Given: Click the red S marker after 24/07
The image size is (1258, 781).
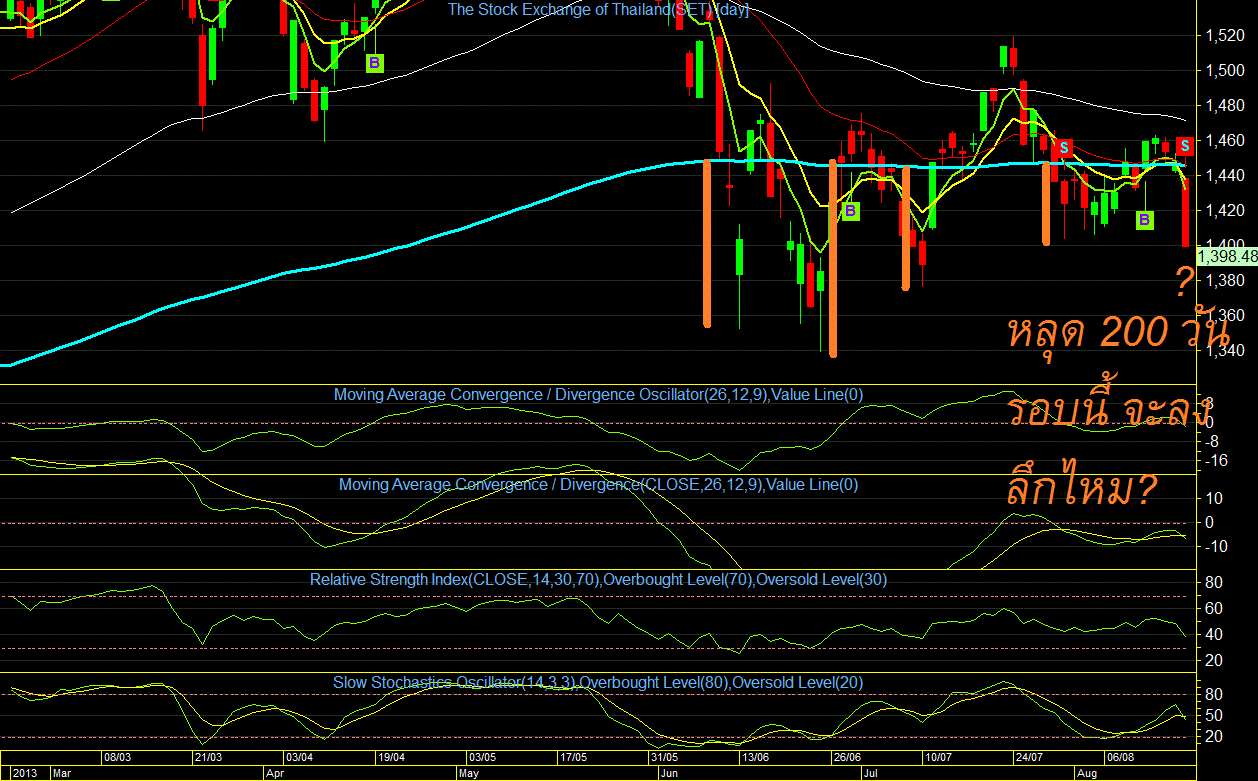Looking at the screenshot, I should click(1065, 147).
